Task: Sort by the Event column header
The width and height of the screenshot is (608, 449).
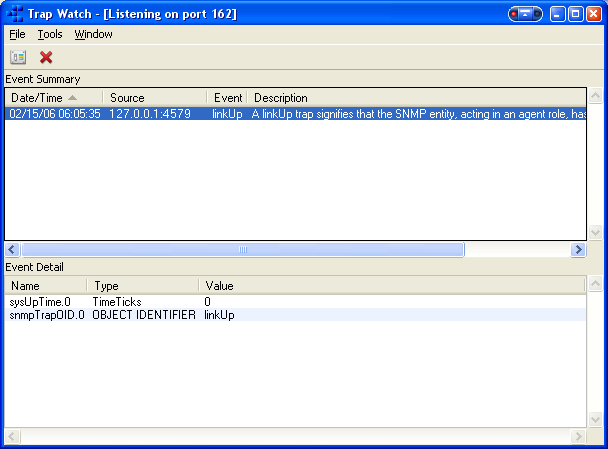Action: pyautogui.click(x=227, y=98)
